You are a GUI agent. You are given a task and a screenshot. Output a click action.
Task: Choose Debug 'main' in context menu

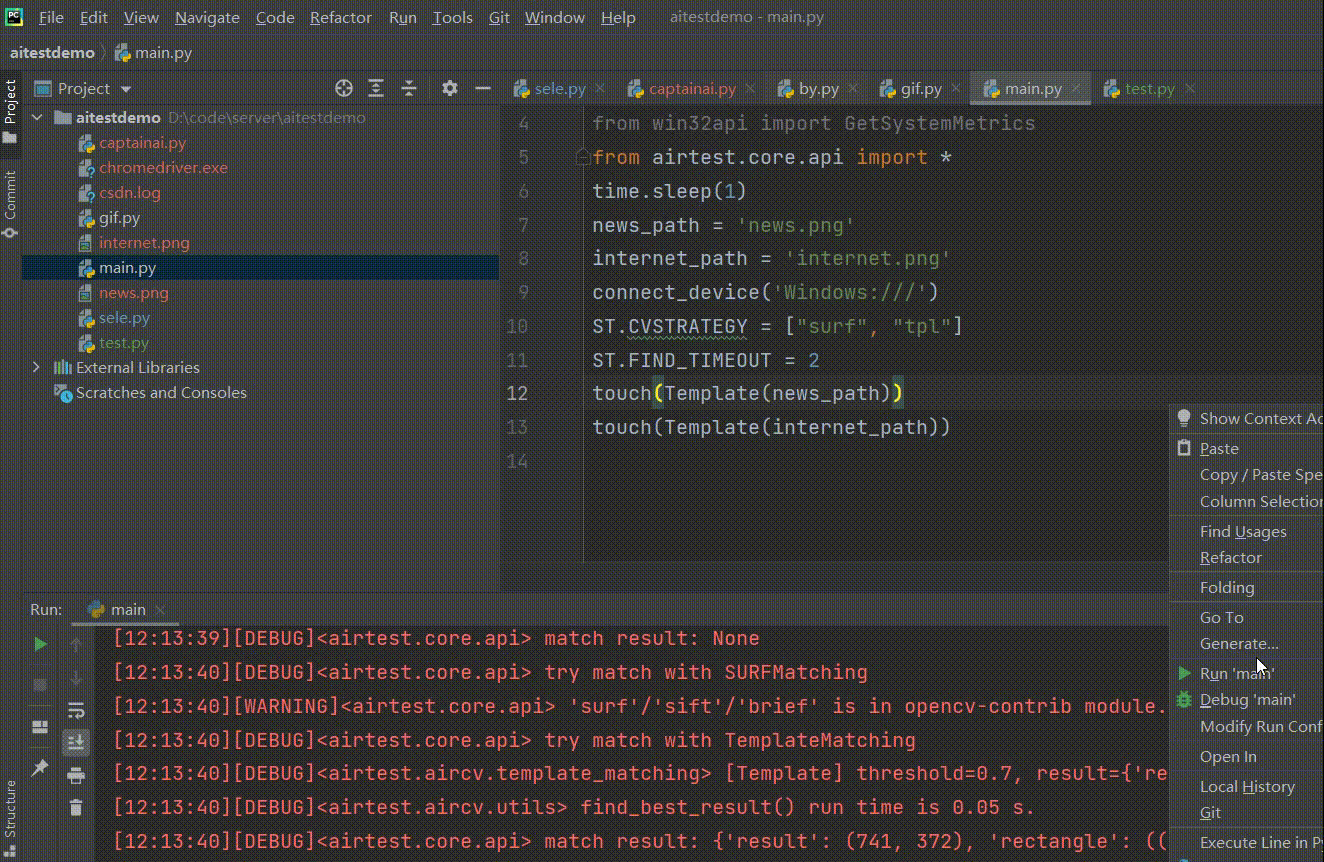point(1246,700)
